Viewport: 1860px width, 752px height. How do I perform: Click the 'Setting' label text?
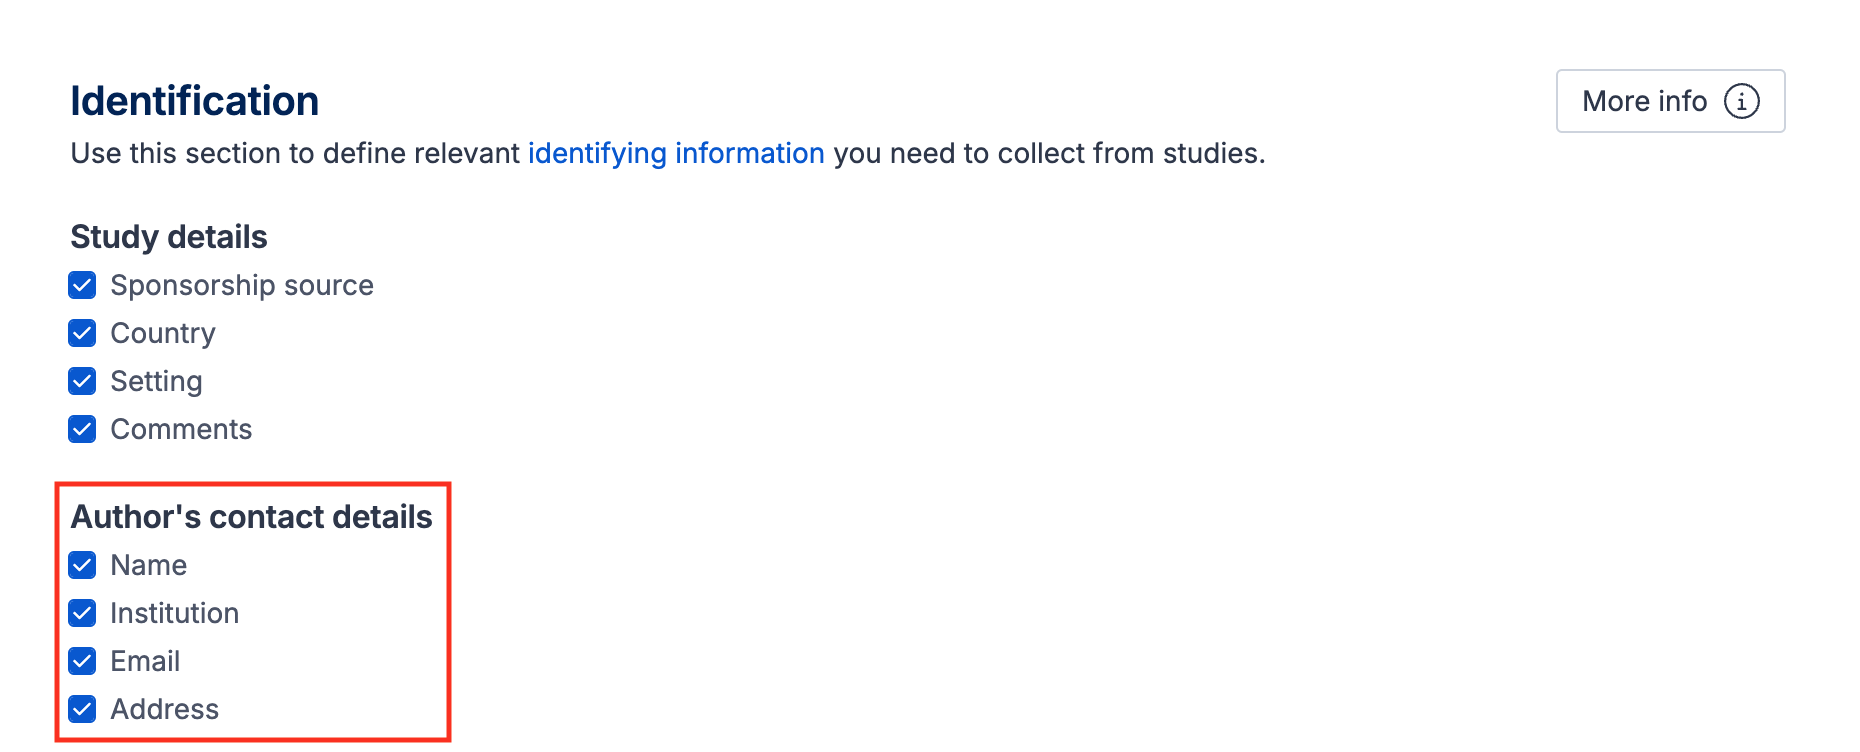(x=156, y=381)
